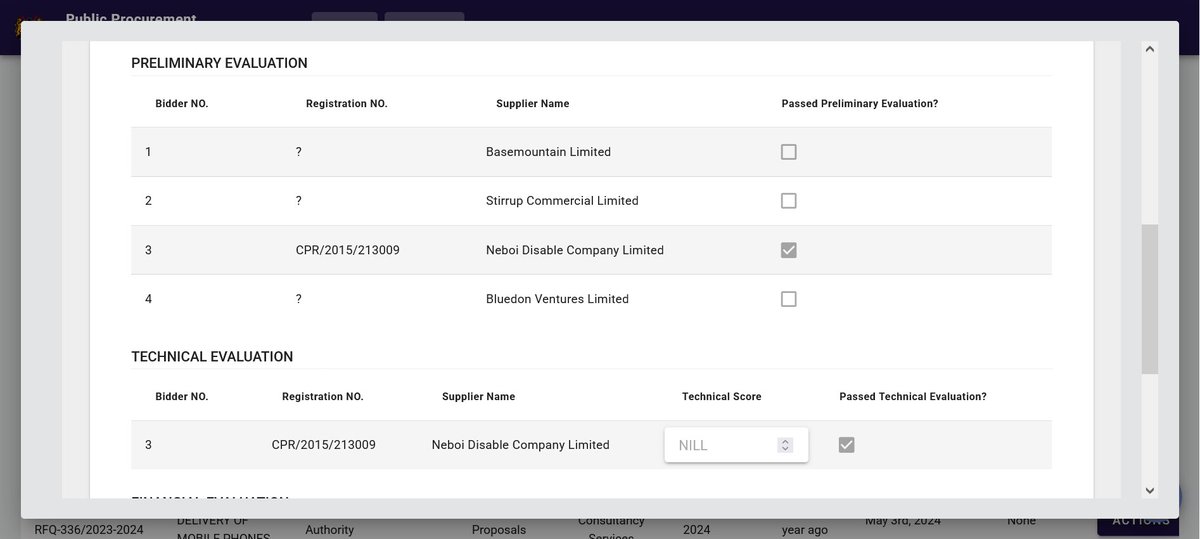The width and height of the screenshot is (1200, 539).
Task: Click the dialog scrollbar up arrow
Action: [1149, 48]
